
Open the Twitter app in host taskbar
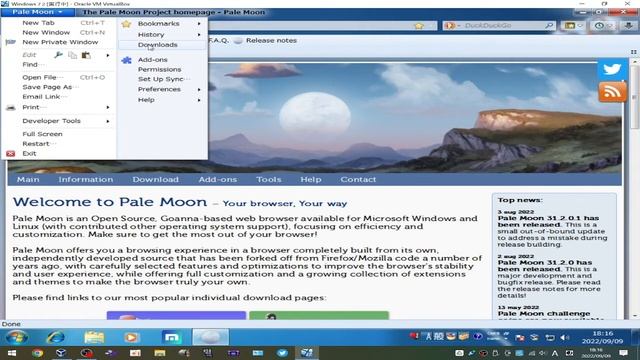(282, 353)
